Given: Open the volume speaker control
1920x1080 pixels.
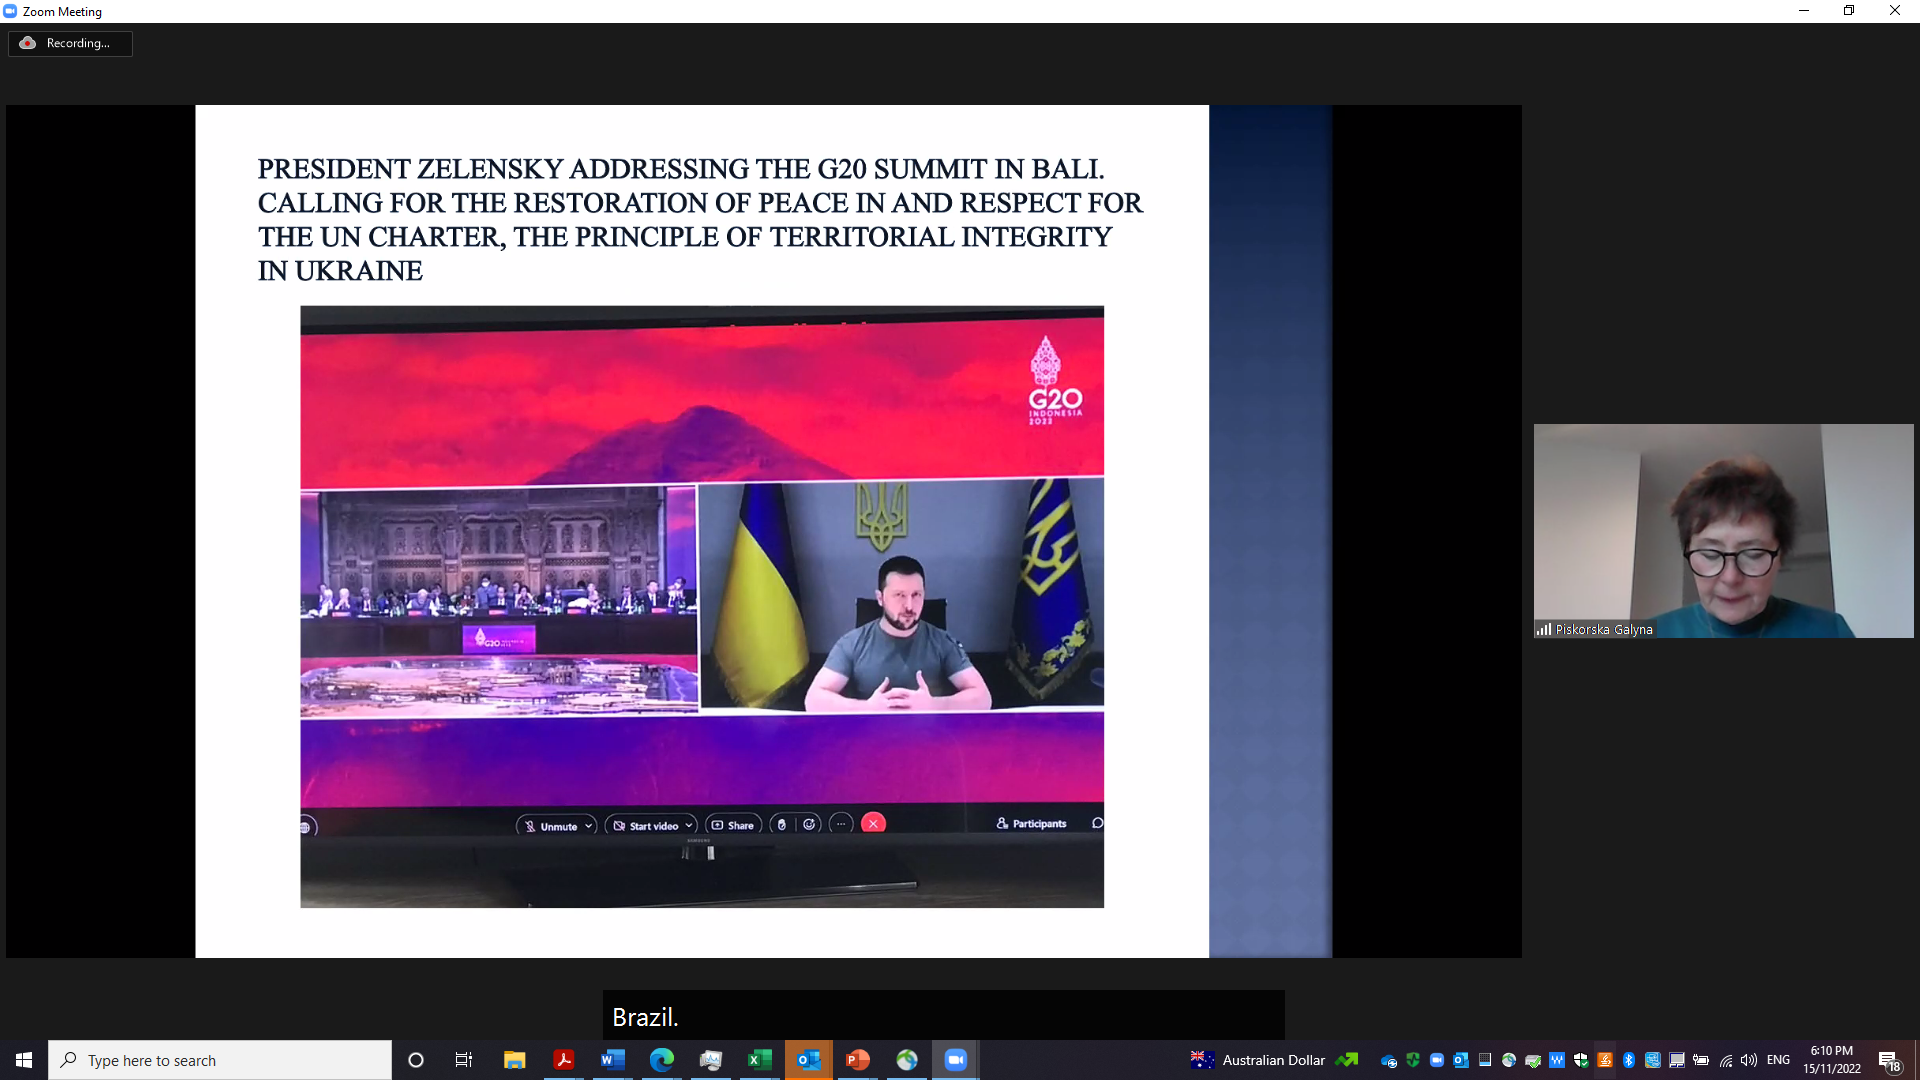Looking at the screenshot, I should tap(1749, 1060).
